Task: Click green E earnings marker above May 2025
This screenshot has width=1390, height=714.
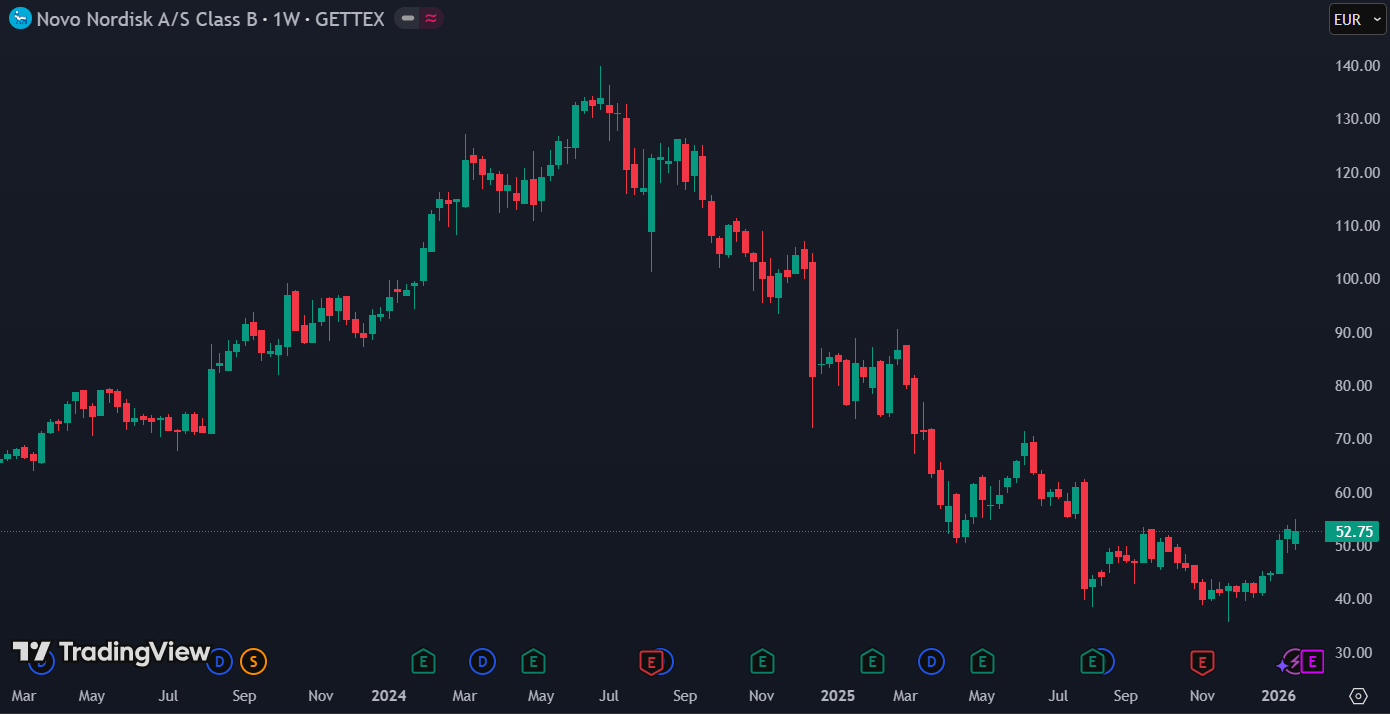Action: pyautogui.click(x=982, y=661)
